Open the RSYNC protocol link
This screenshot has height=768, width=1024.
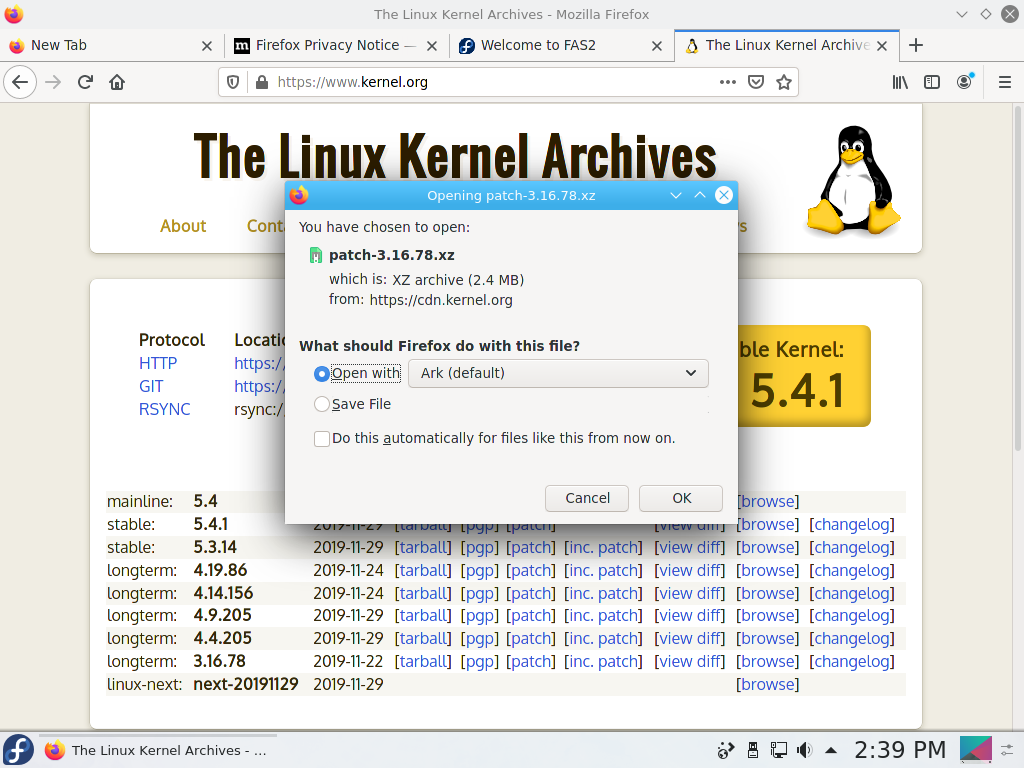pos(164,409)
